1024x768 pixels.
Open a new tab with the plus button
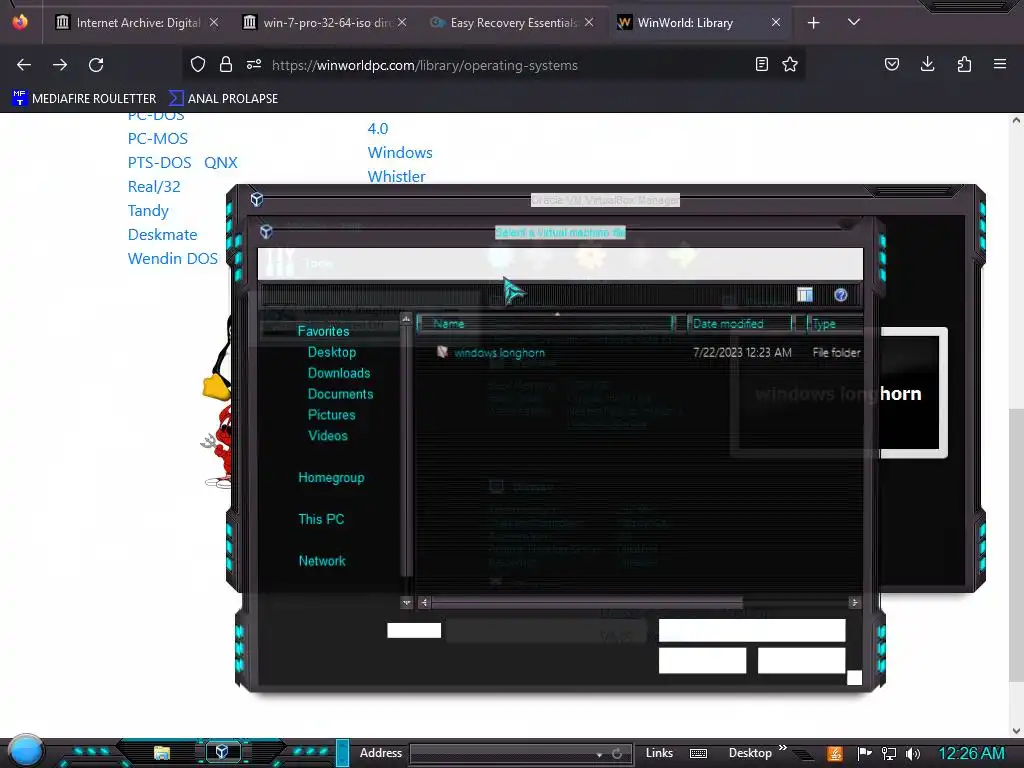coord(813,23)
